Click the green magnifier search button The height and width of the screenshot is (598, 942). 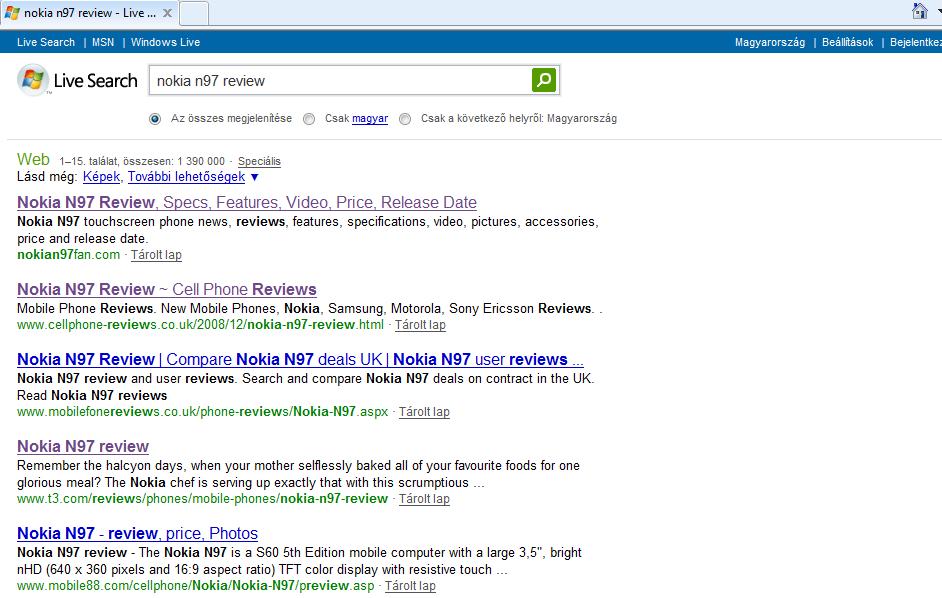tap(544, 80)
